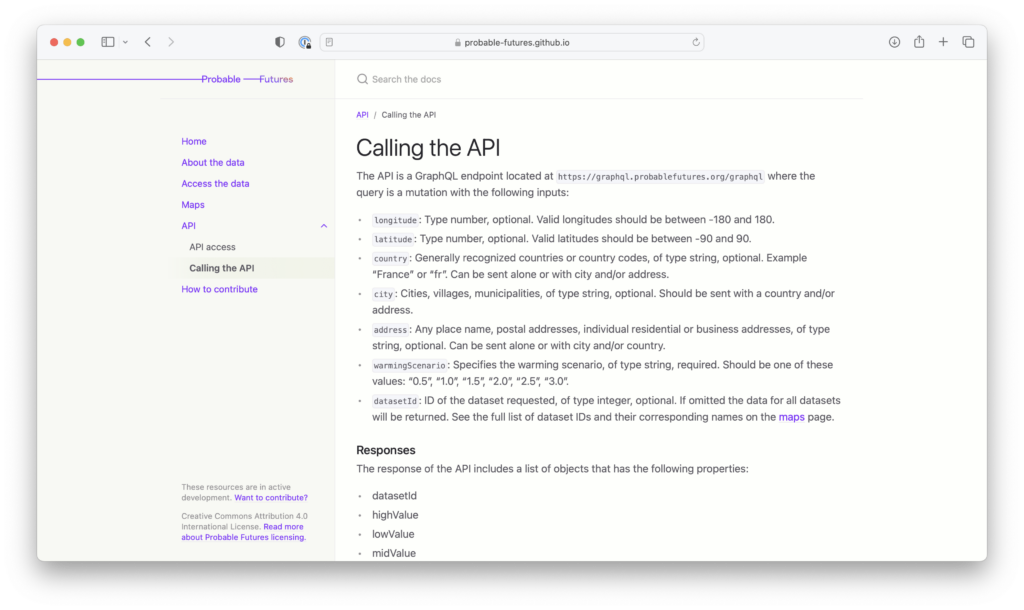This screenshot has height=610, width=1024.
Task: Click the maps link in the datasetId description
Action: coord(791,417)
